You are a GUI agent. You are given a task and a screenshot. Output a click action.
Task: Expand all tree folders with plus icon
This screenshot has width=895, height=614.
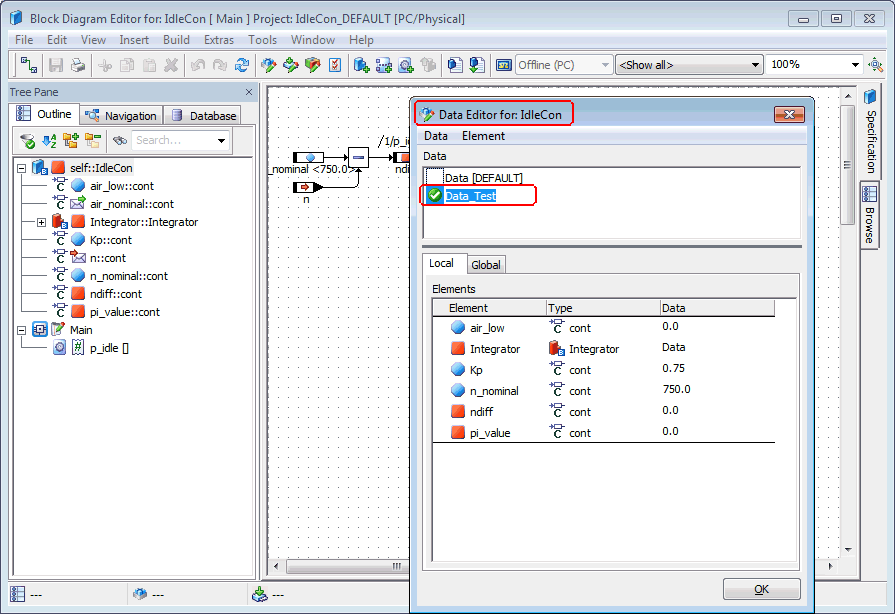[71, 140]
